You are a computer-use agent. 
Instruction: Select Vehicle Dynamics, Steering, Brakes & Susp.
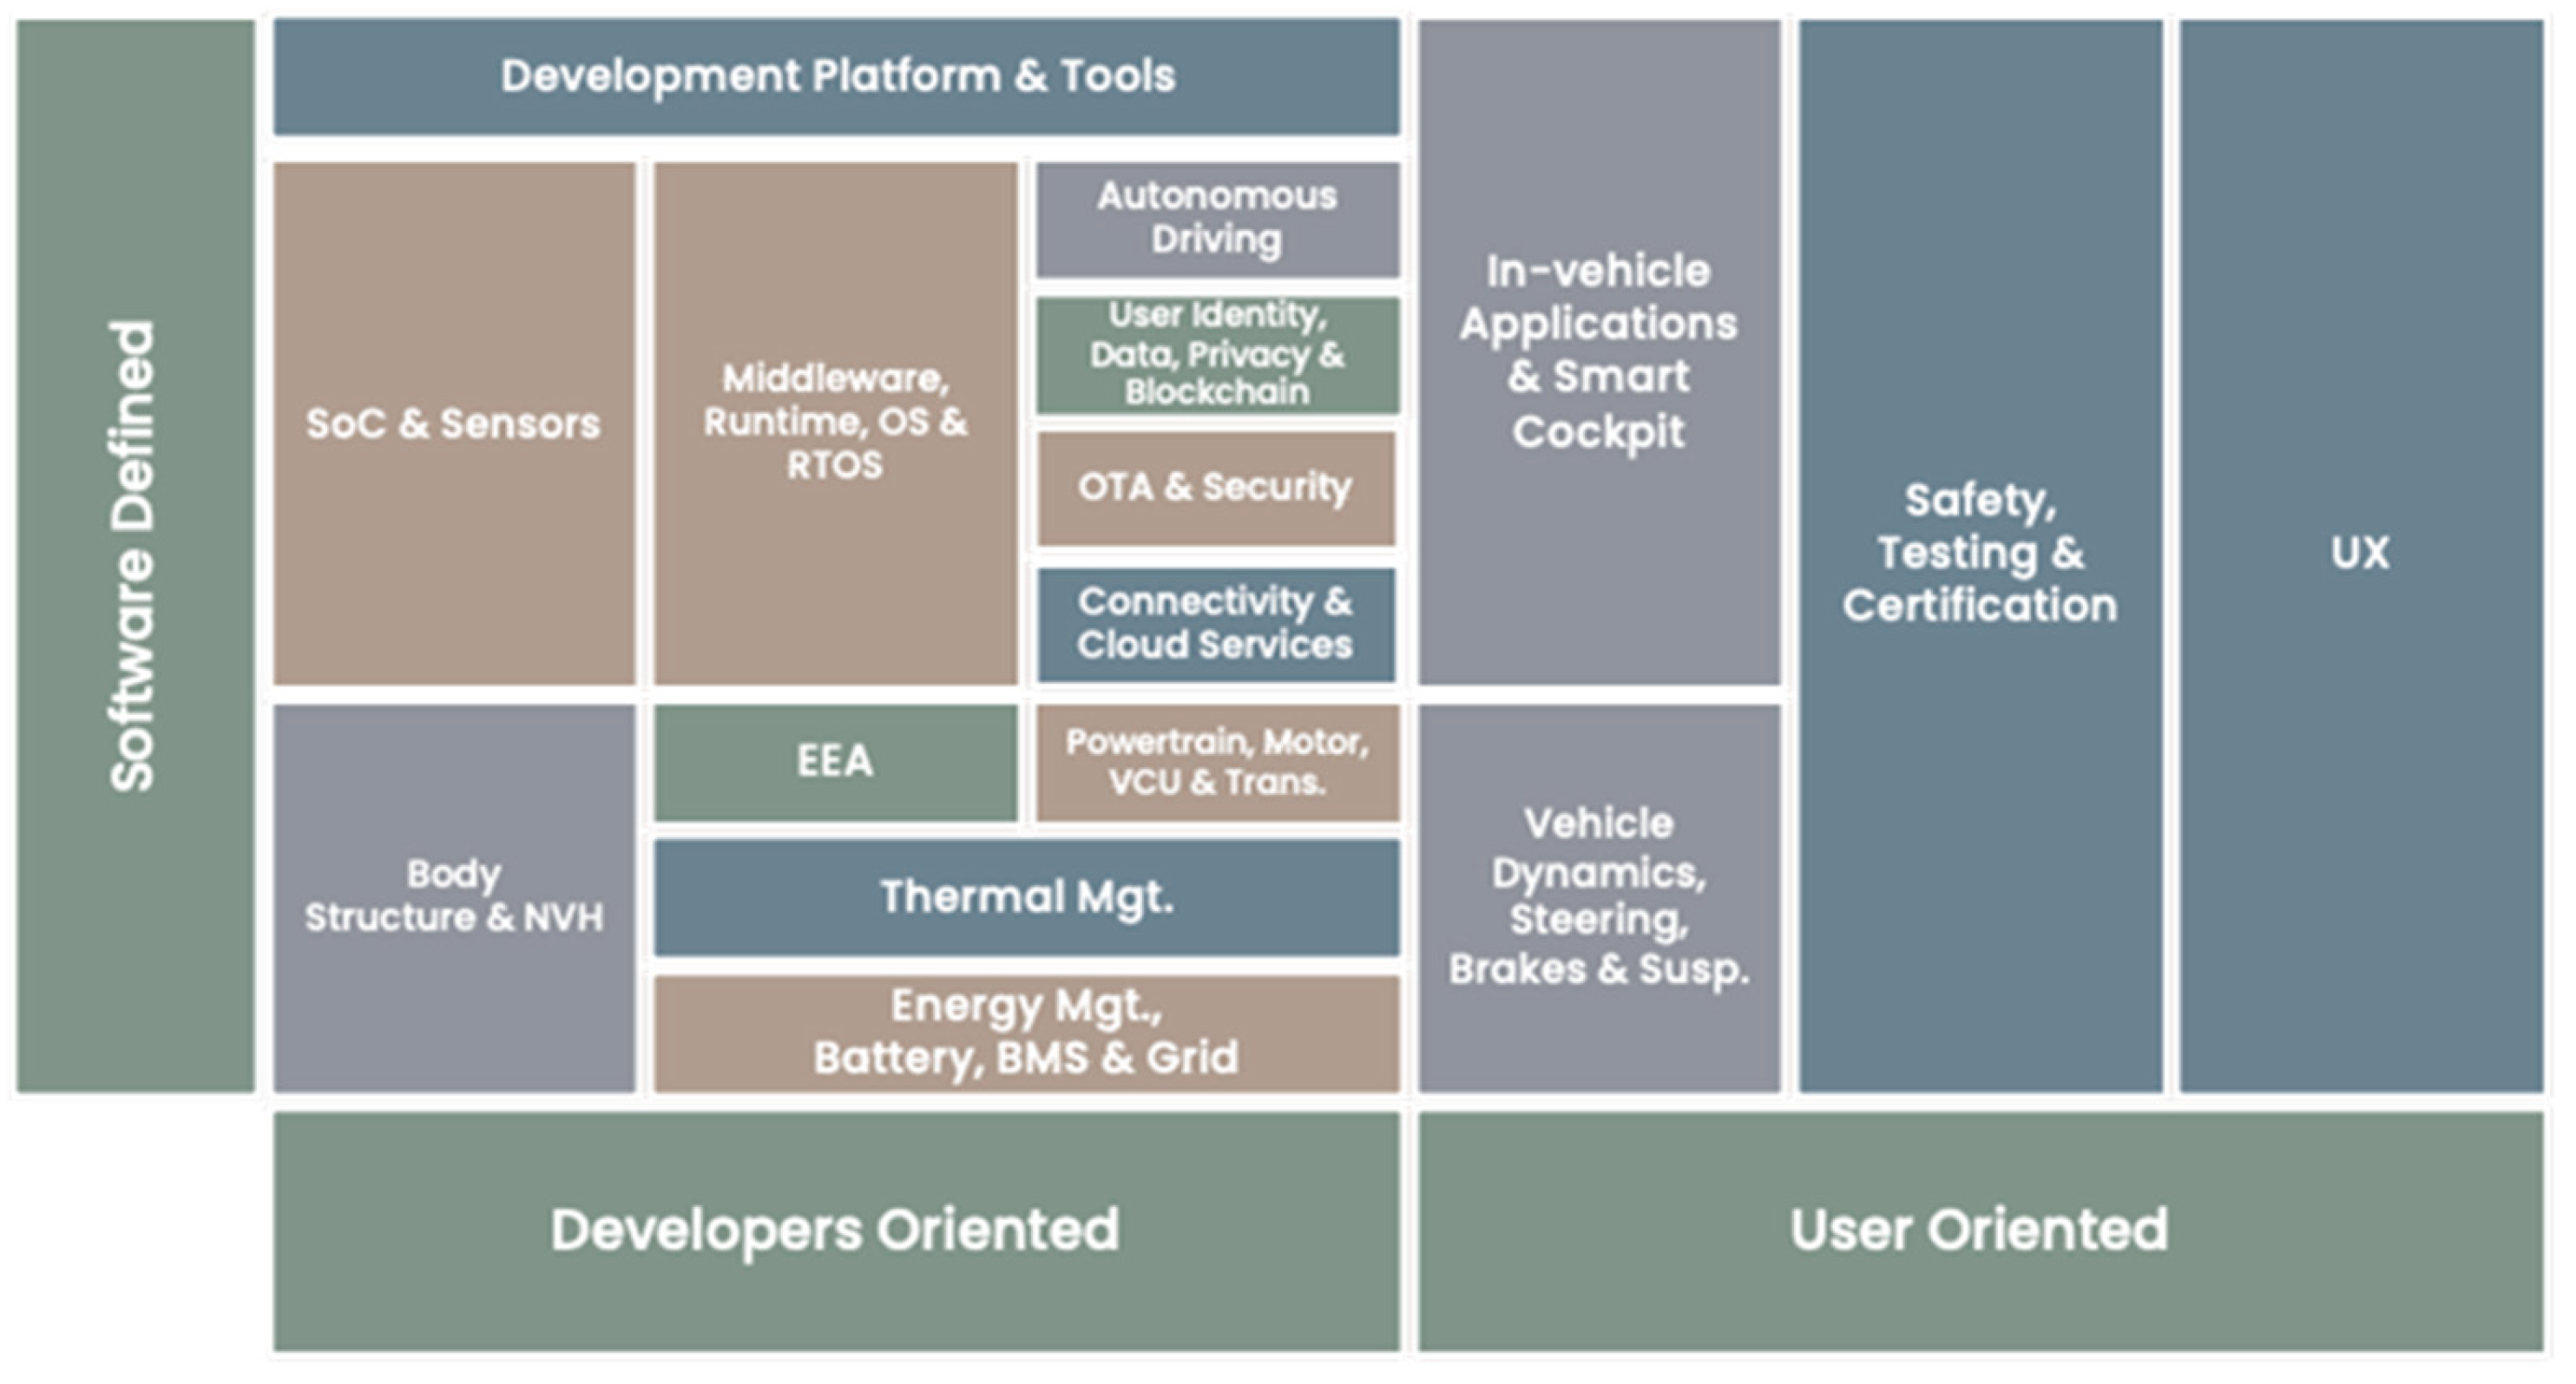pyautogui.click(x=1598, y=896)
